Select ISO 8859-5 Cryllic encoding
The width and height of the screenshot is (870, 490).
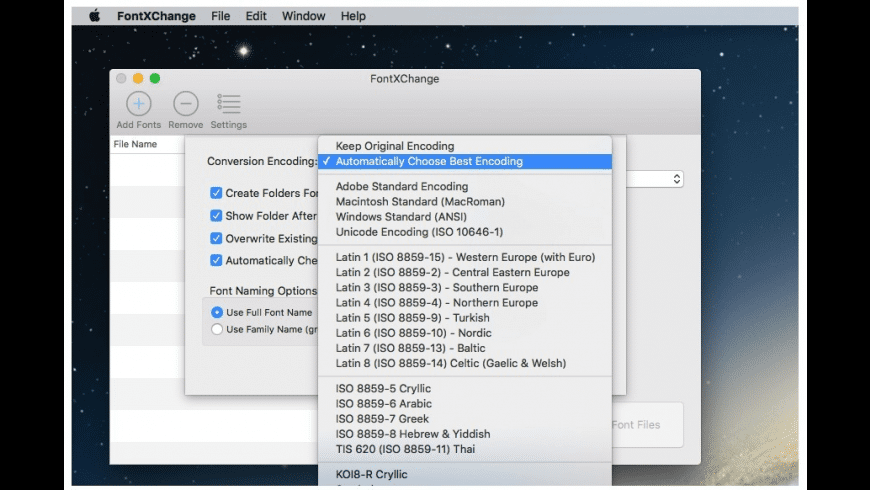point(465,388)
